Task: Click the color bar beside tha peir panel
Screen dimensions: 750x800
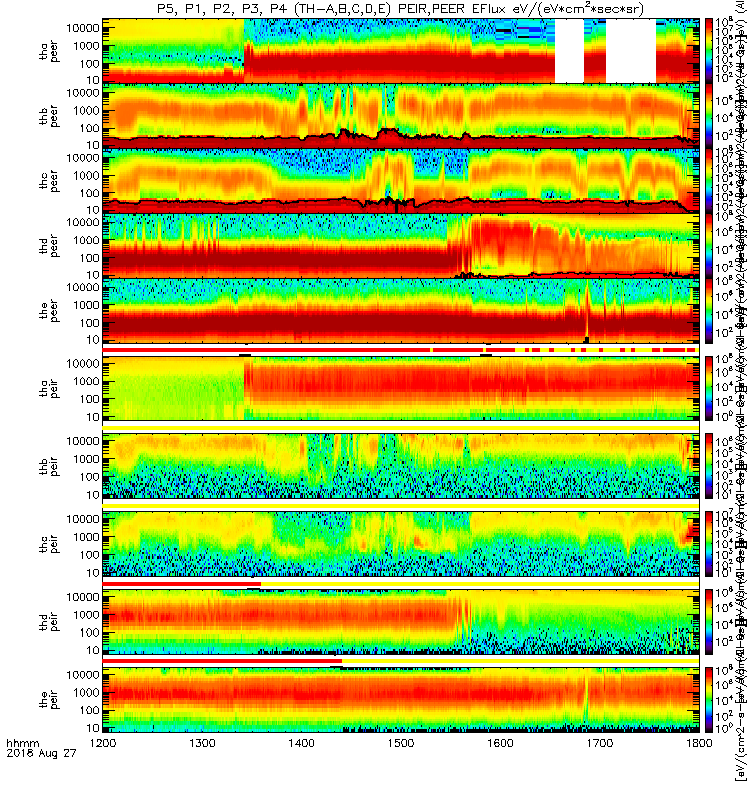Action: tap(709, 388)
